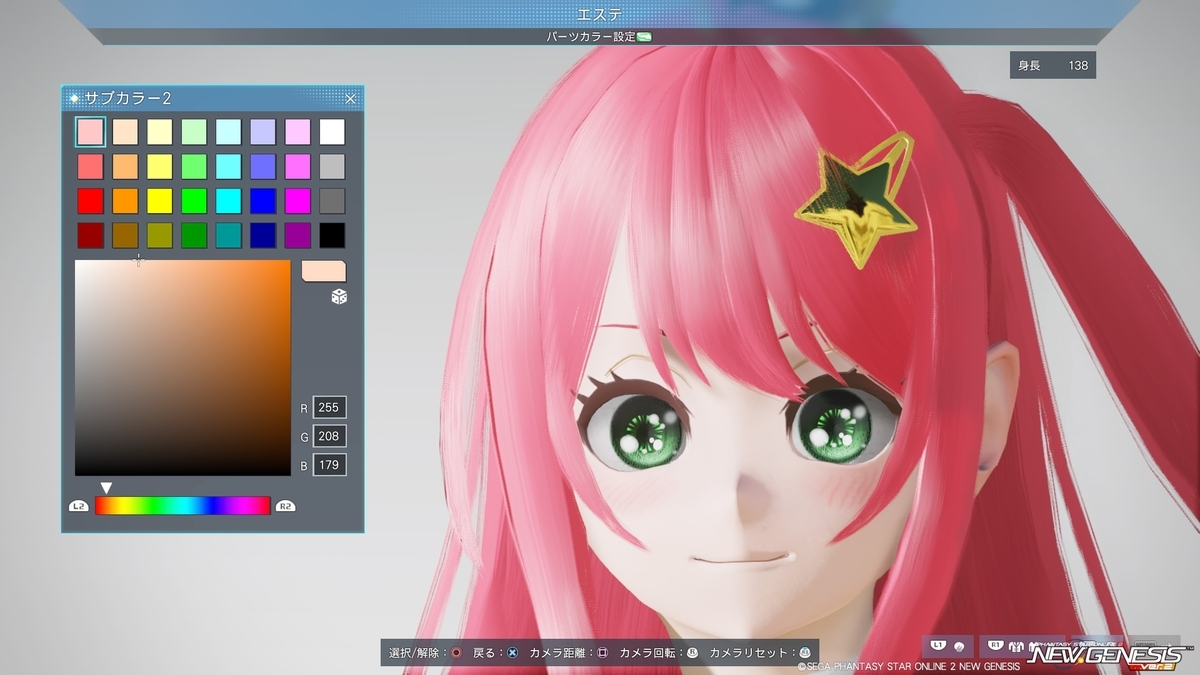Close the サブカラー2 color panel
Screen dimensions: 1200x675
point(351,98)
